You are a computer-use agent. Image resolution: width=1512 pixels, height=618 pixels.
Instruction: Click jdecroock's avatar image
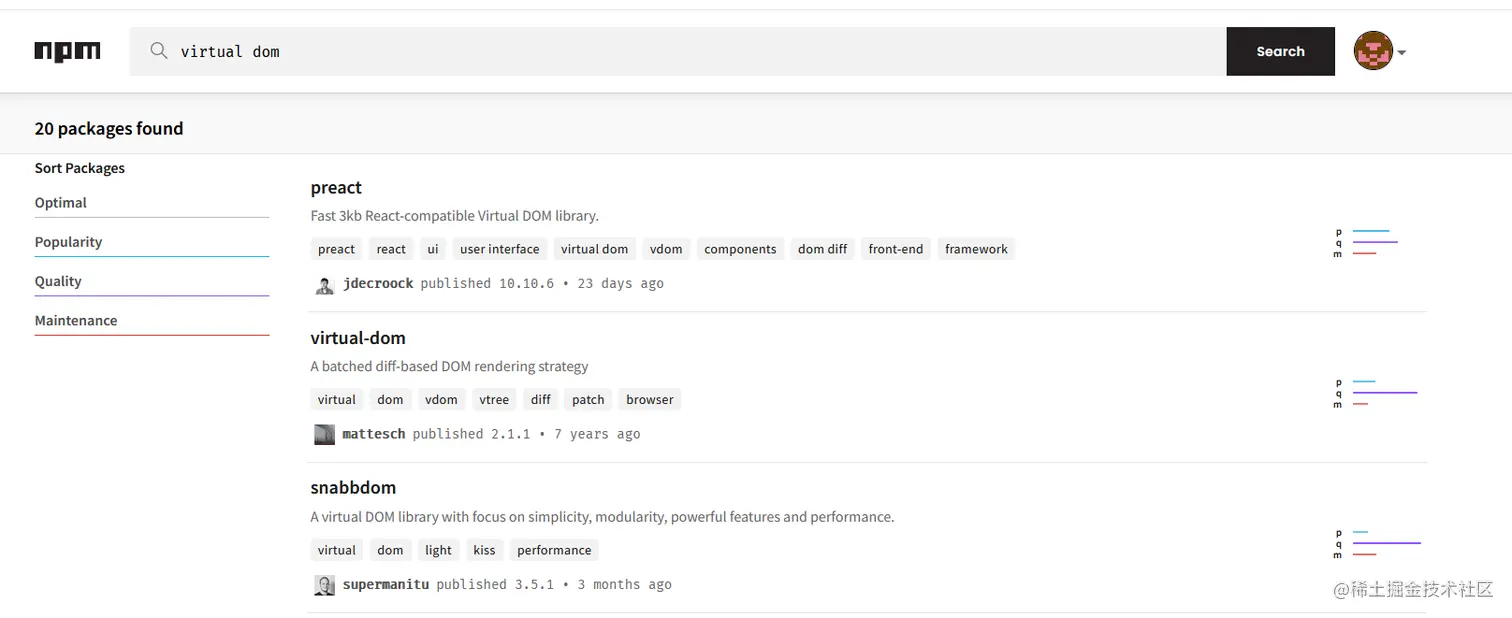point(324,285)
